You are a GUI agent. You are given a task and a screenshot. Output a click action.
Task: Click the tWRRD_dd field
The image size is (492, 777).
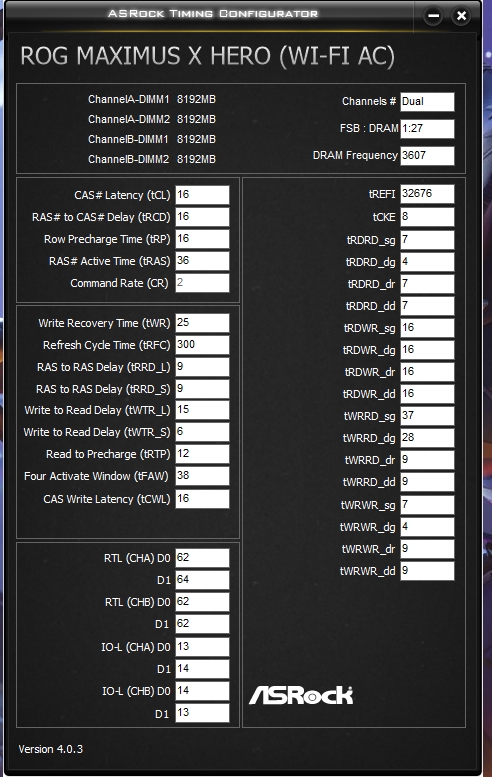[x=427, y=482]
